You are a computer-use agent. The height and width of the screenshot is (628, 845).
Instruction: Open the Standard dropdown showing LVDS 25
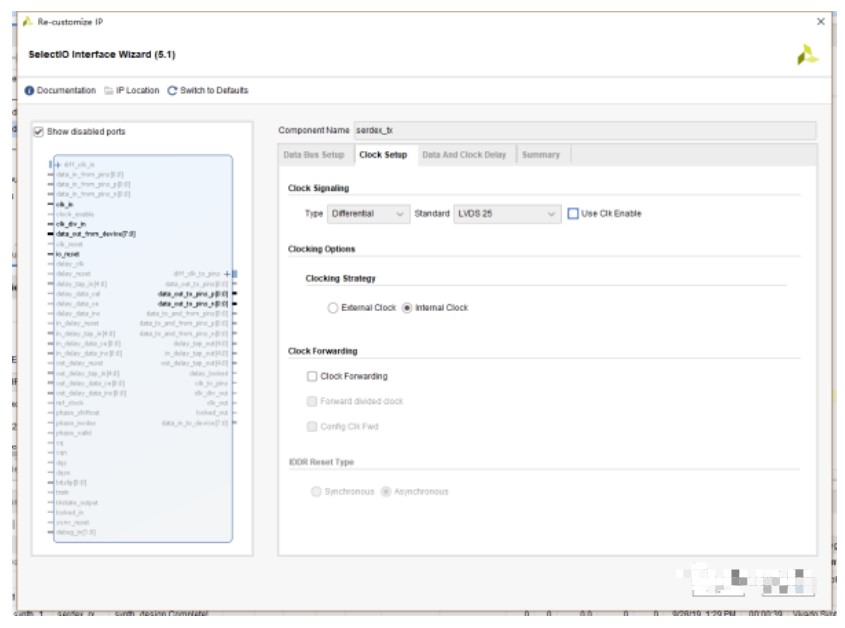pos(507,213)
